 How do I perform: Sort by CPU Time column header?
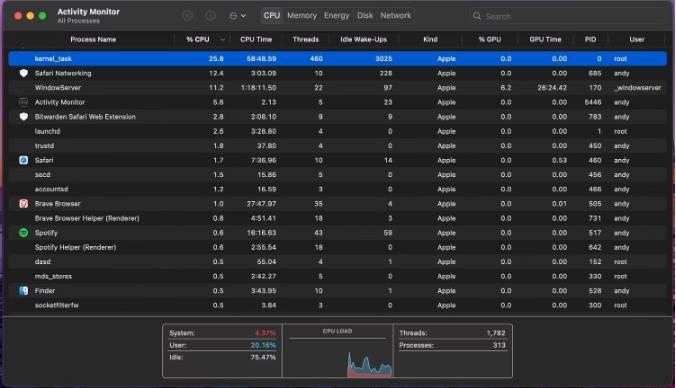point(256,39)
